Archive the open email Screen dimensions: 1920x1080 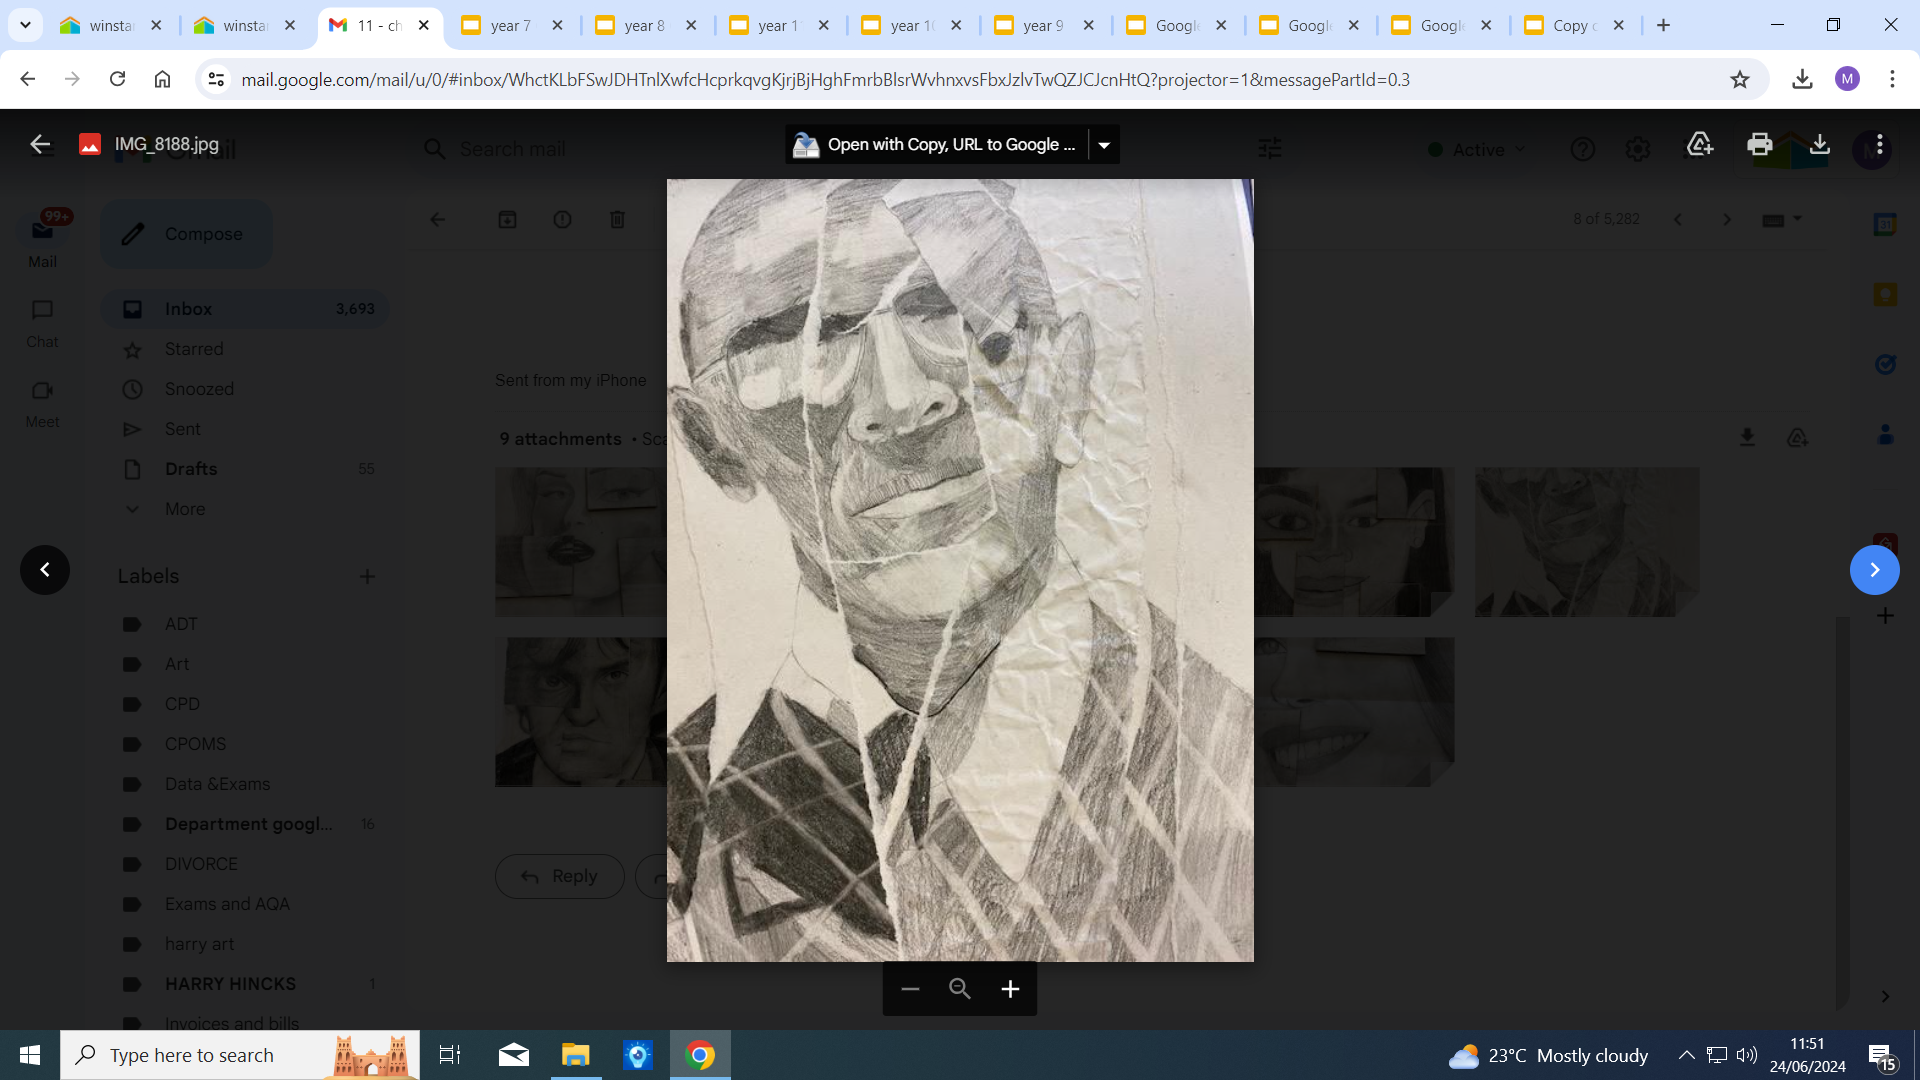coord(508,219)
